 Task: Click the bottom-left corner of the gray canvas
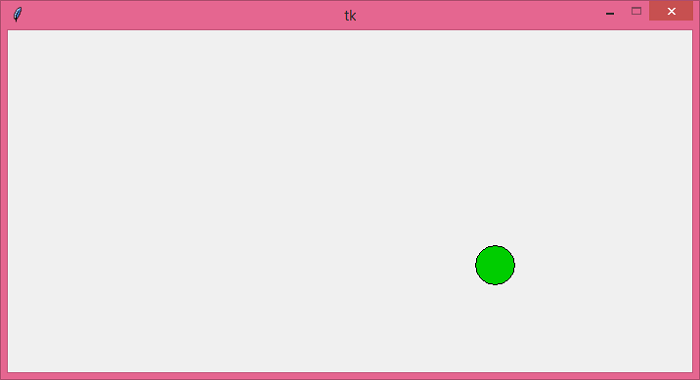click(9, 370)
